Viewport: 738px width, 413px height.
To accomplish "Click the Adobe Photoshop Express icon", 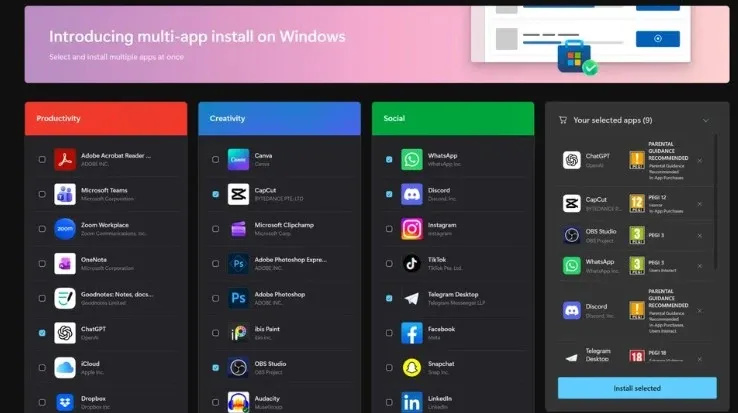I will coord(238,264).
